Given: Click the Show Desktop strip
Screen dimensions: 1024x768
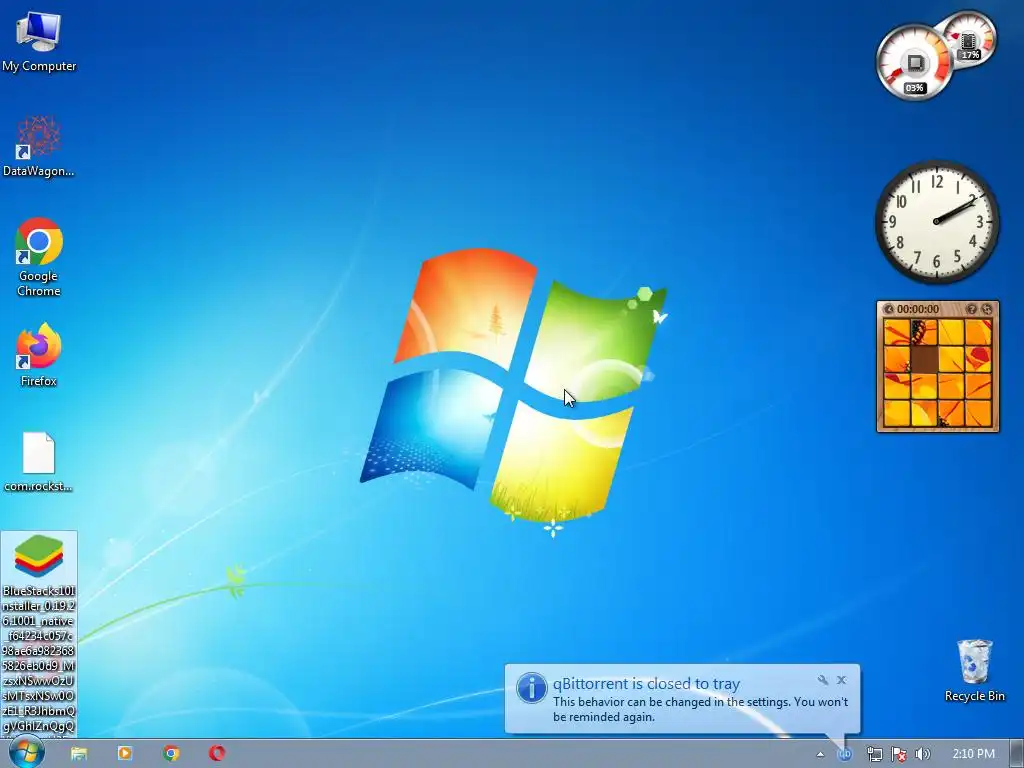Looking at the screenshot, I should pos(1016,754).
